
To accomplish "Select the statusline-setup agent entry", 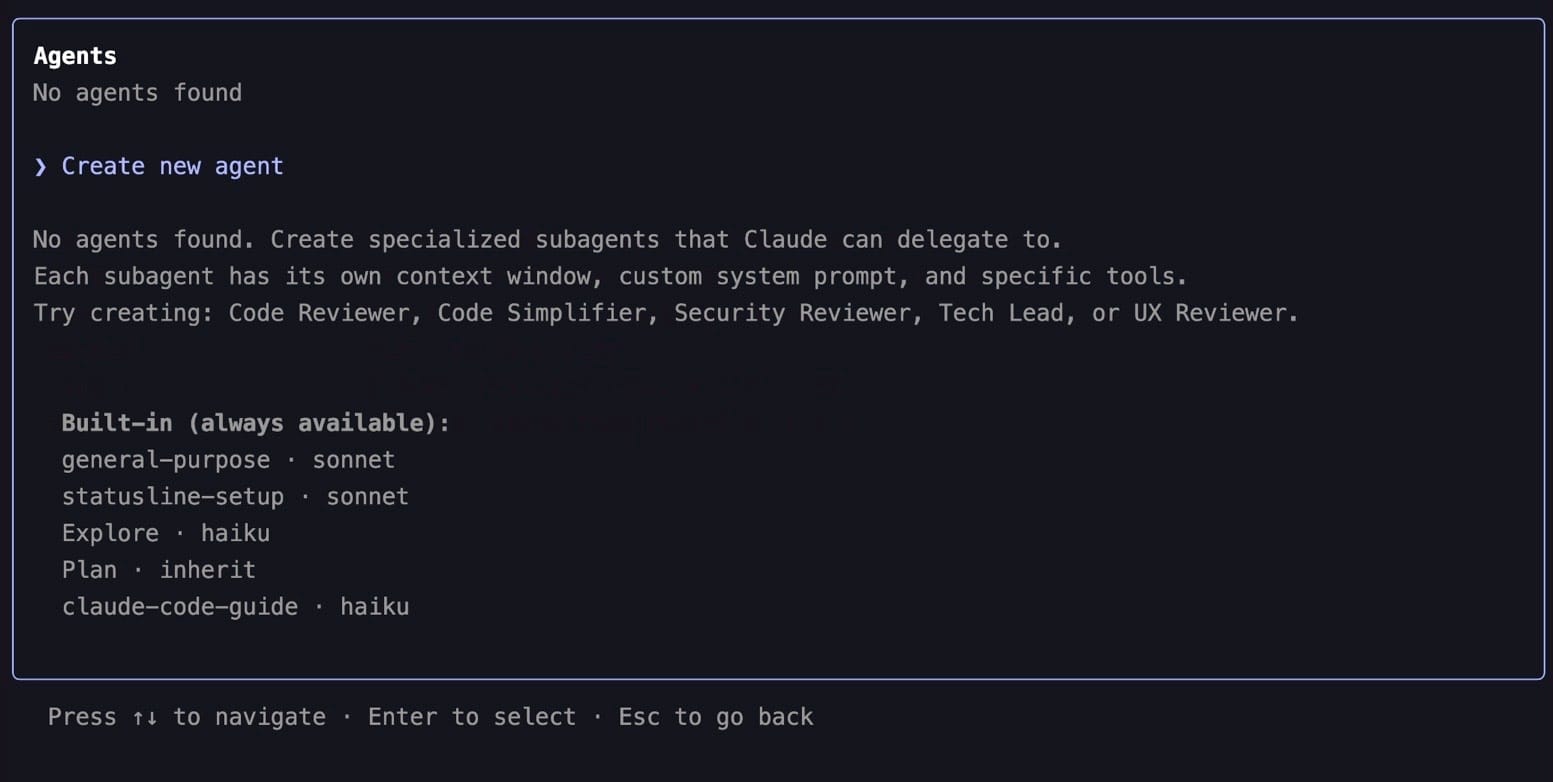I will click(172, 496).
